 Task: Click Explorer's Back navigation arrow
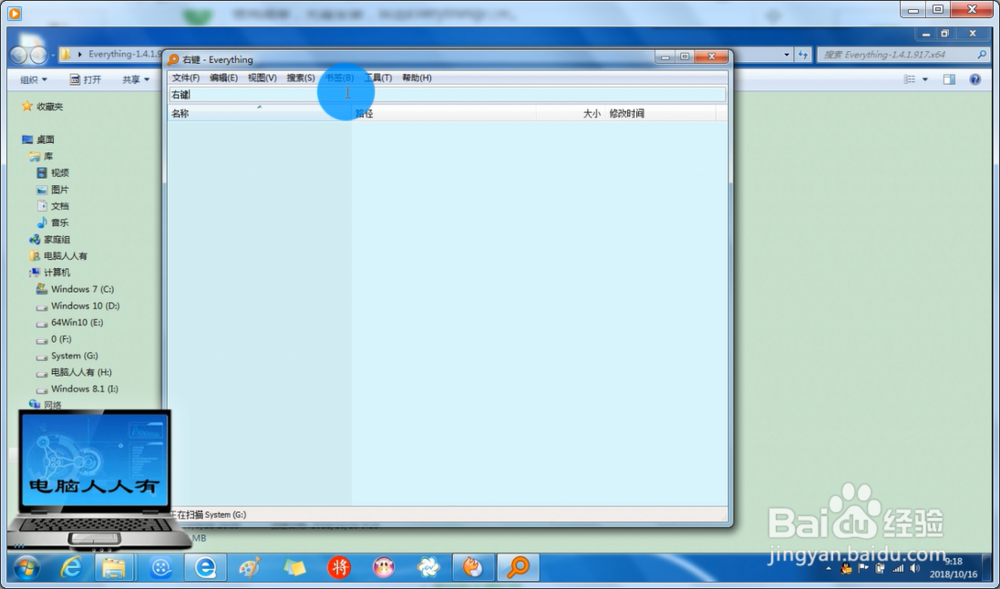click(x=18, y=55)
